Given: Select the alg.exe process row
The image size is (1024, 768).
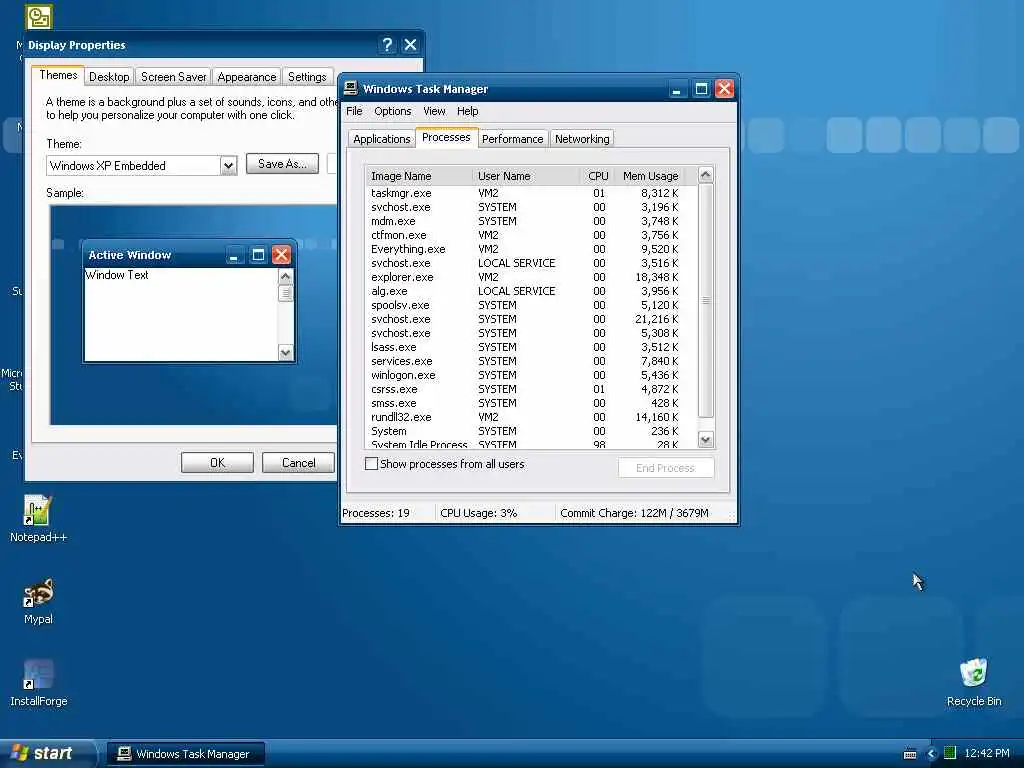Looking at the screenshot, I should 531,291.
